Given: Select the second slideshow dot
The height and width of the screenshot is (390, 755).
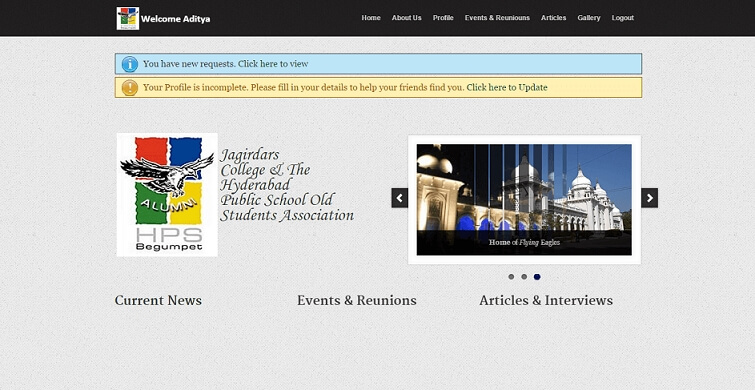Looking at the screenshot, I should coord(524,277).
